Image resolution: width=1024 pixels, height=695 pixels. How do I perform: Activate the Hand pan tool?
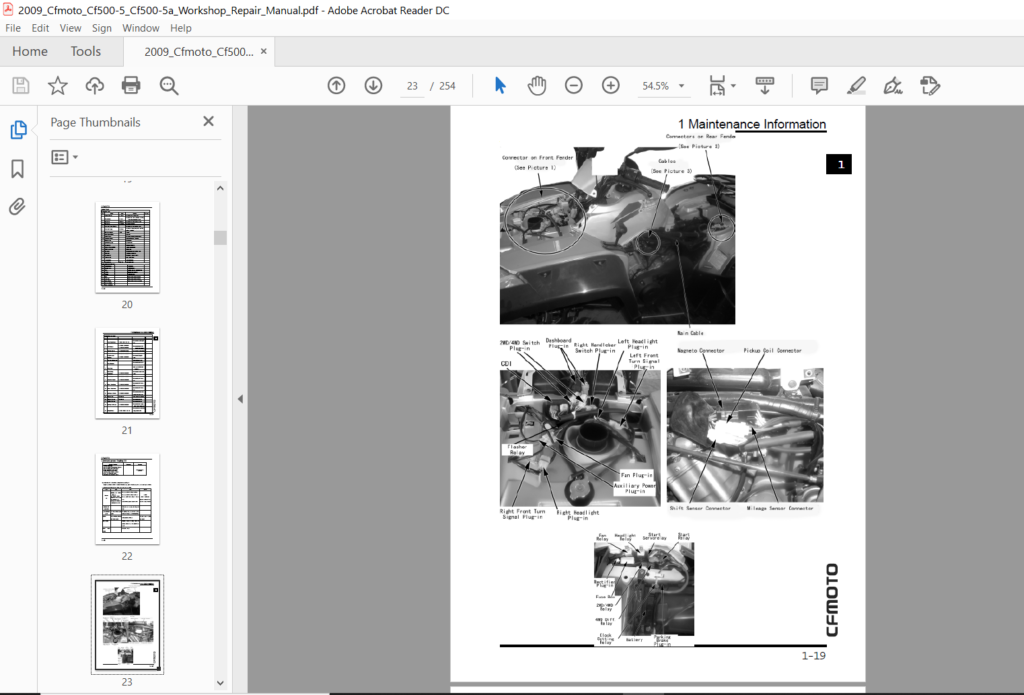pos(537,86)
